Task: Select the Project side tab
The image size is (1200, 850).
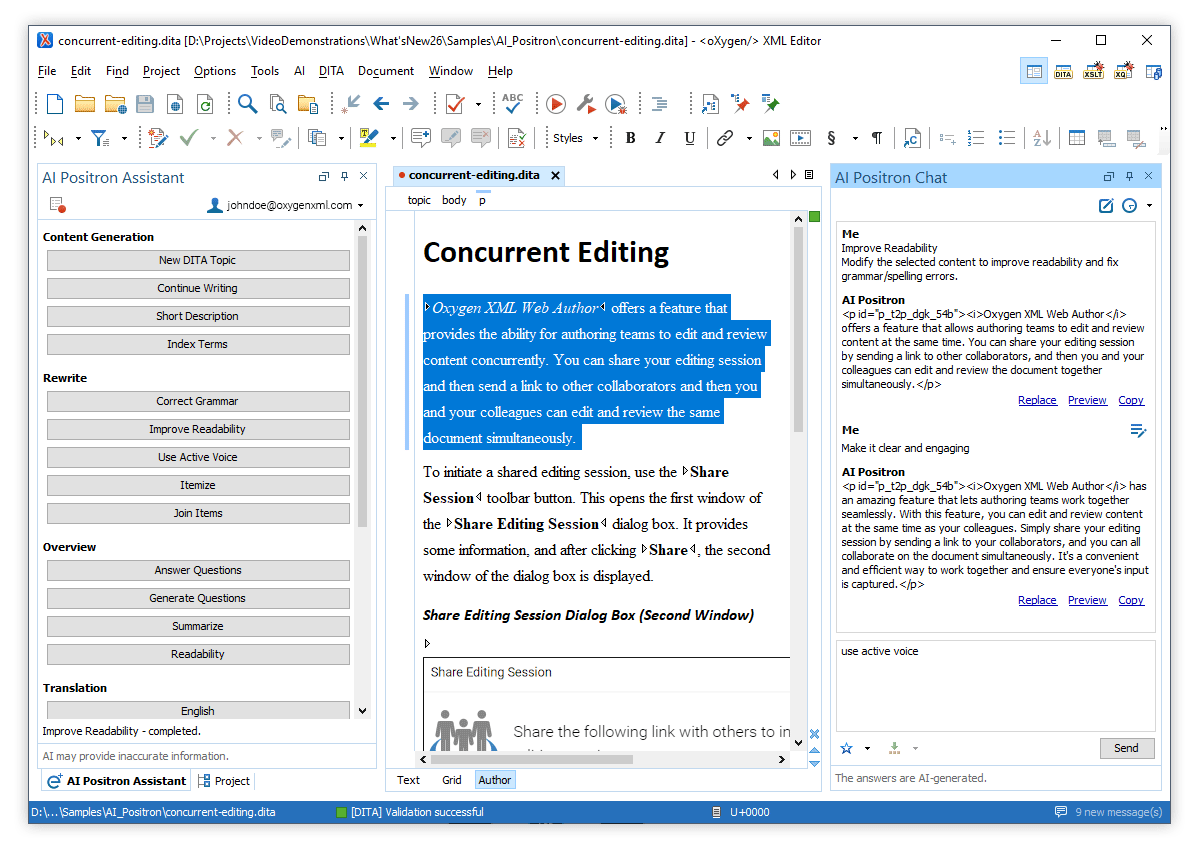Action: pos(224,781)
